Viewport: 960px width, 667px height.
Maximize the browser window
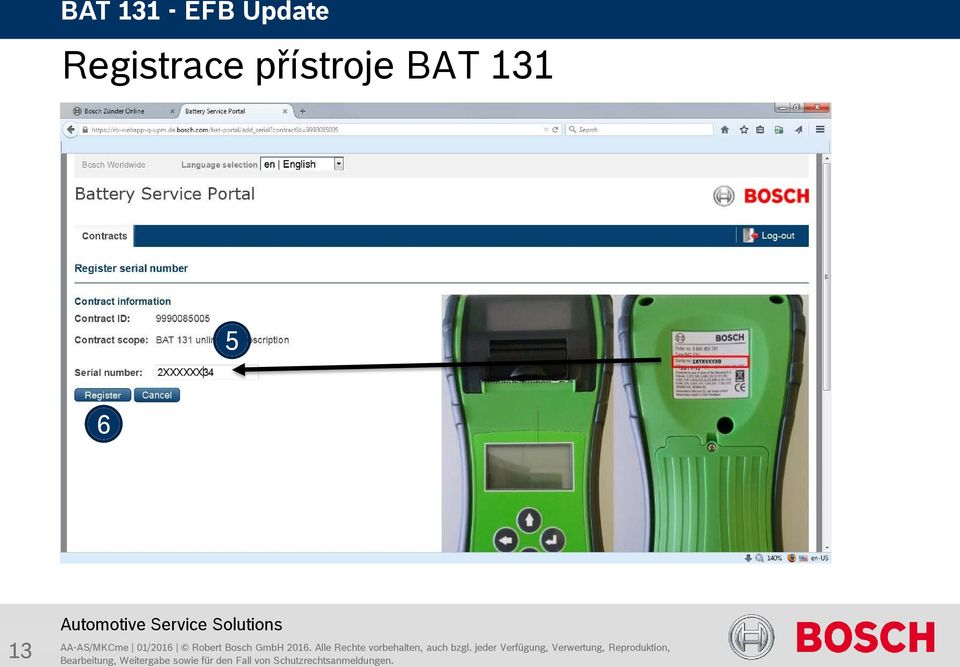coord(797,107)
